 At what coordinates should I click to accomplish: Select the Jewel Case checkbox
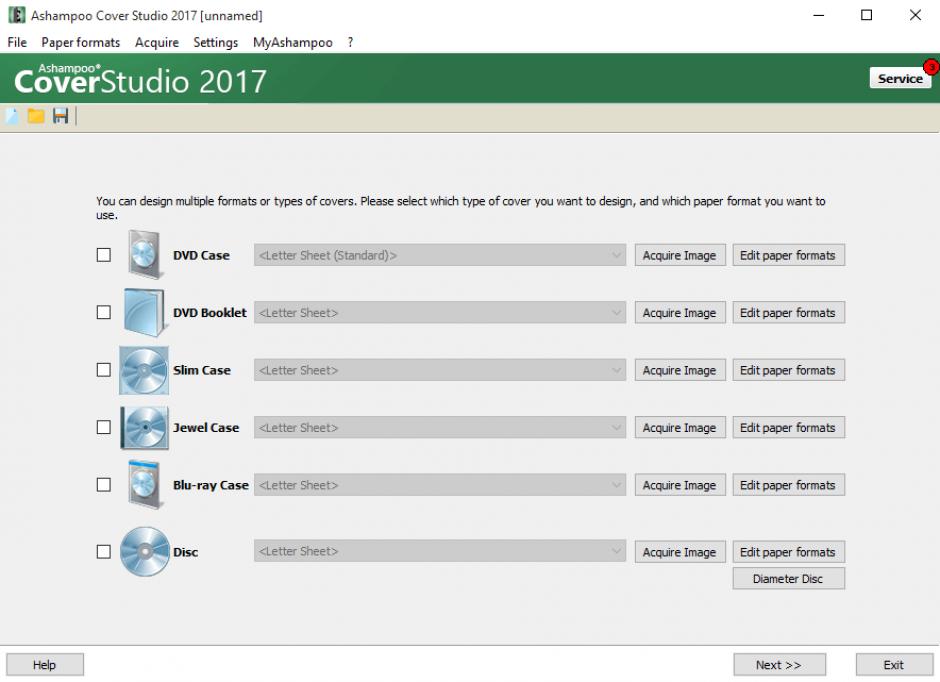click(x=104, y=427)
